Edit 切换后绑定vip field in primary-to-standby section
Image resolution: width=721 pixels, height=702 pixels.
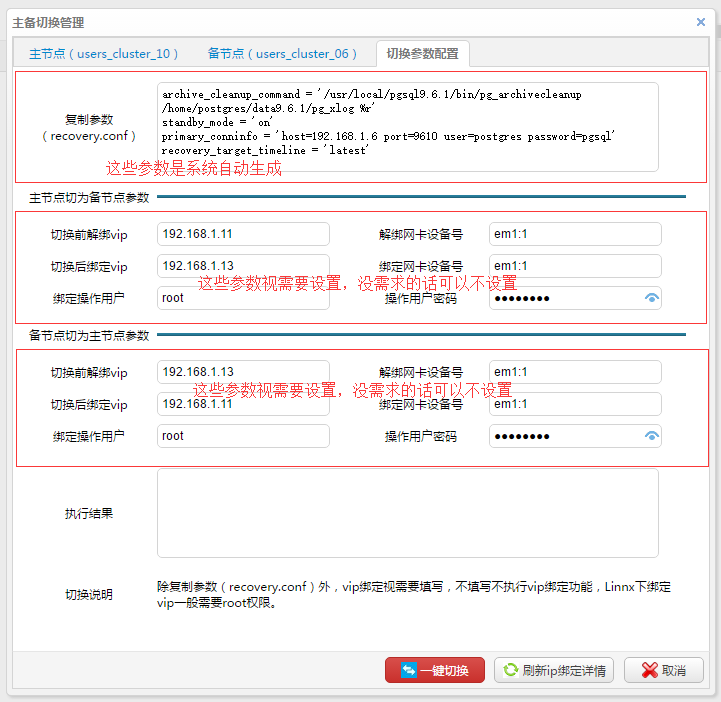[243, 266]
